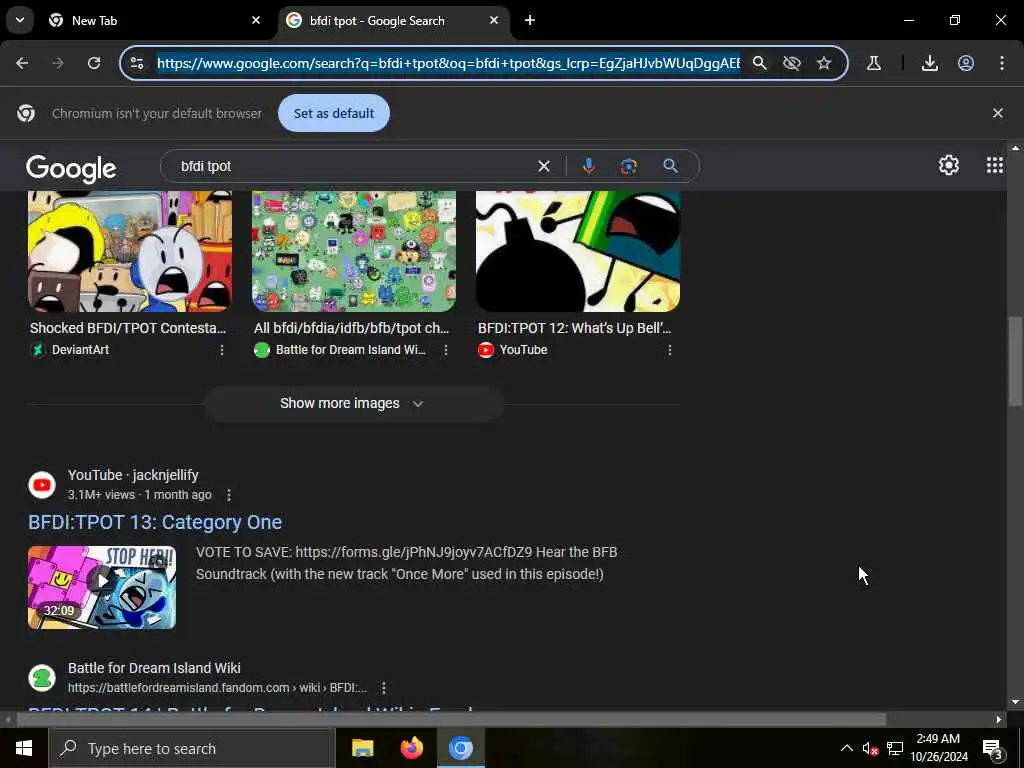Open the Google apps grid
The image size is (1024, 768).
tap(995, 165)
